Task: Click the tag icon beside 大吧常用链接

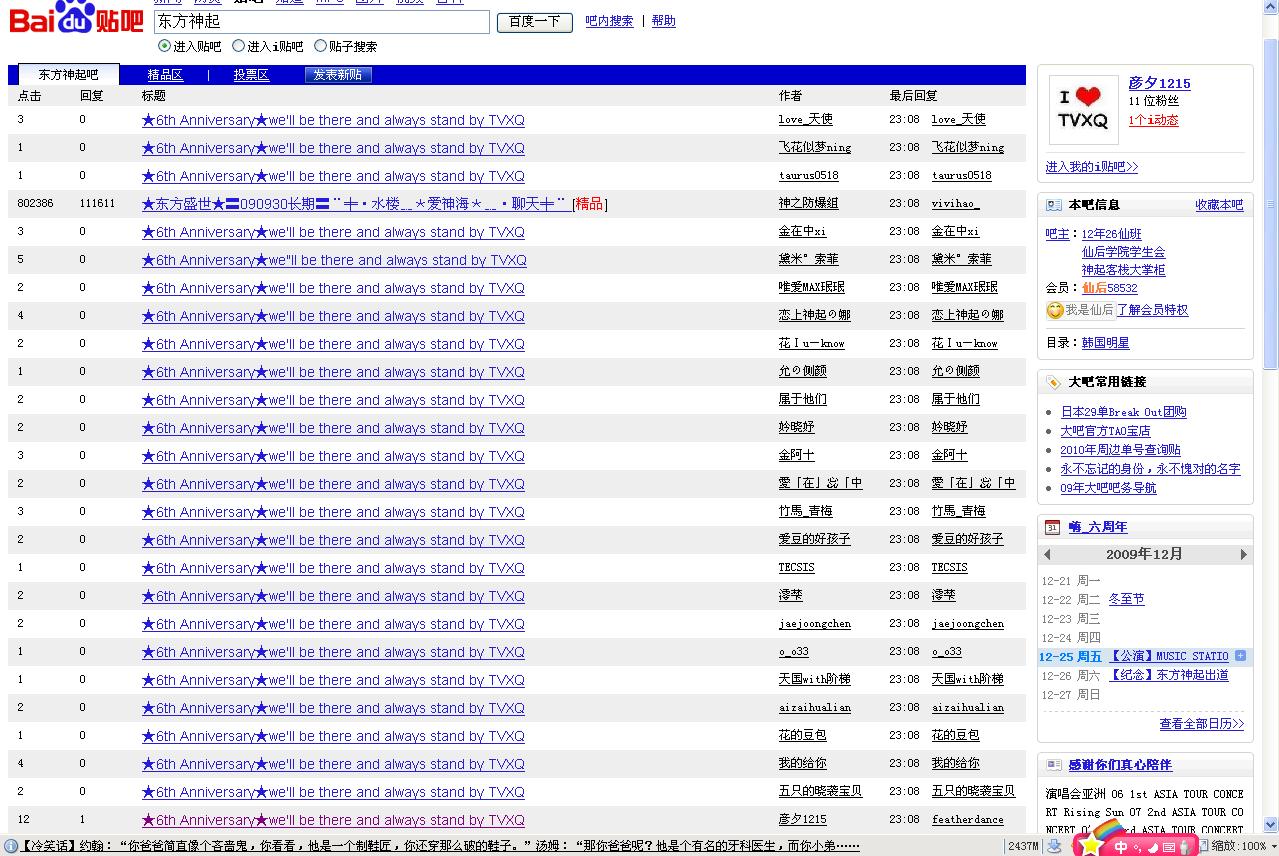Action: (x=1053, y=382)
